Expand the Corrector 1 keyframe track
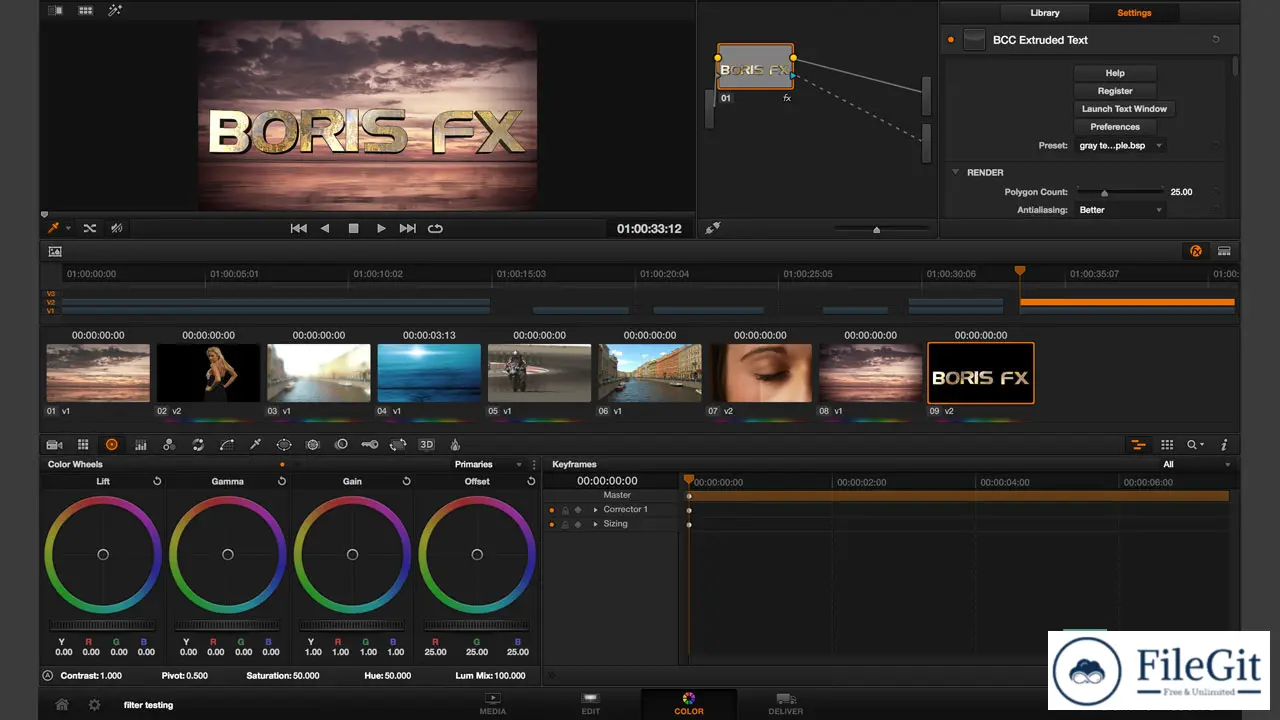 point(595,509)
